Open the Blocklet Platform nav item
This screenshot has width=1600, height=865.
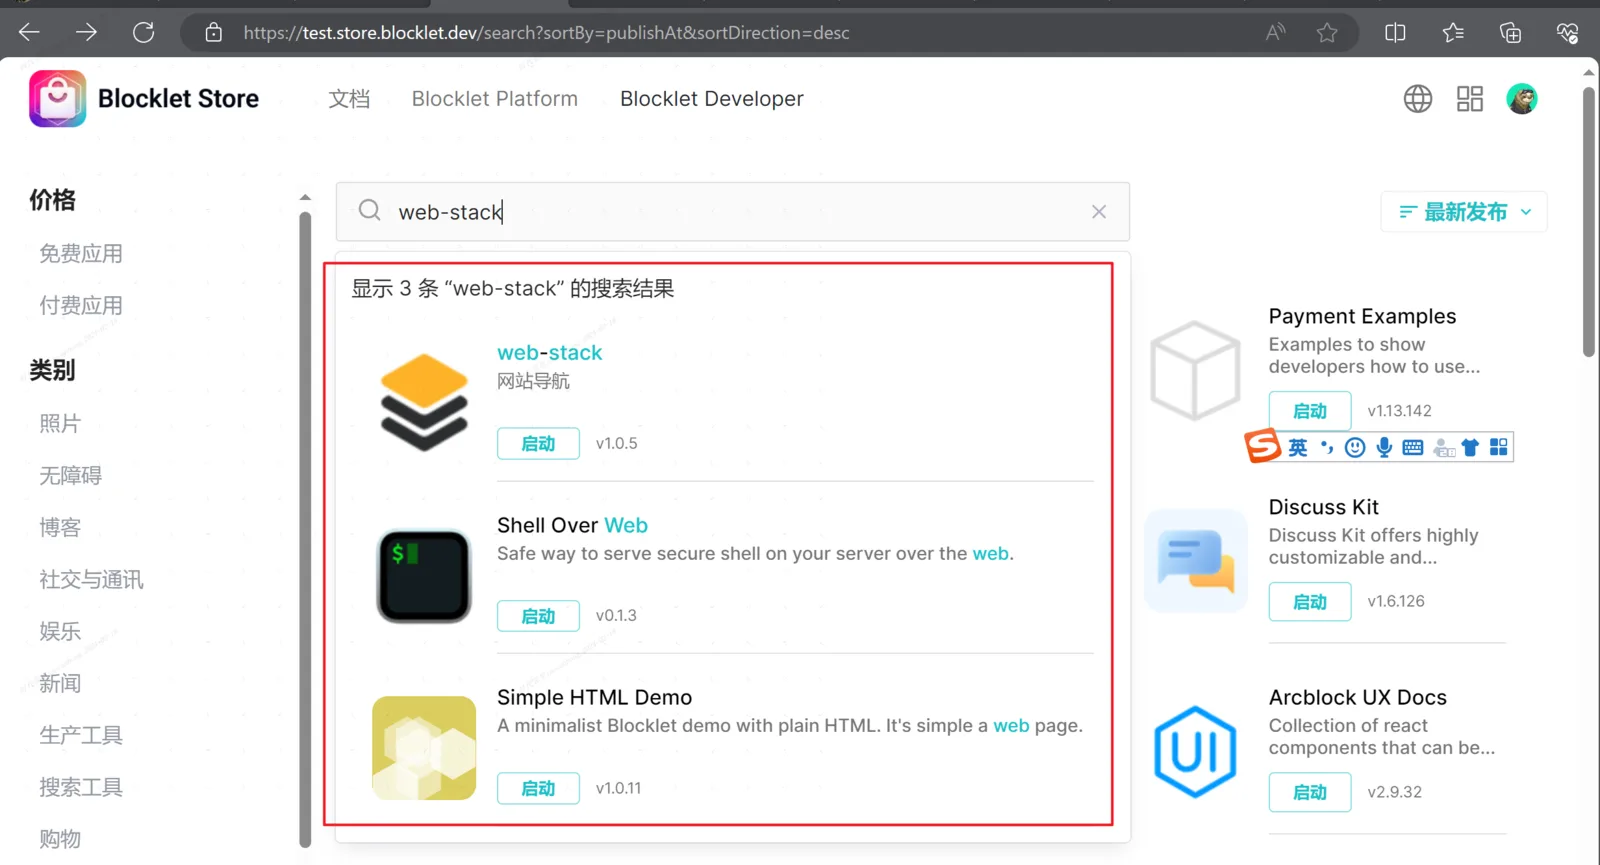[x=495, y=99]
